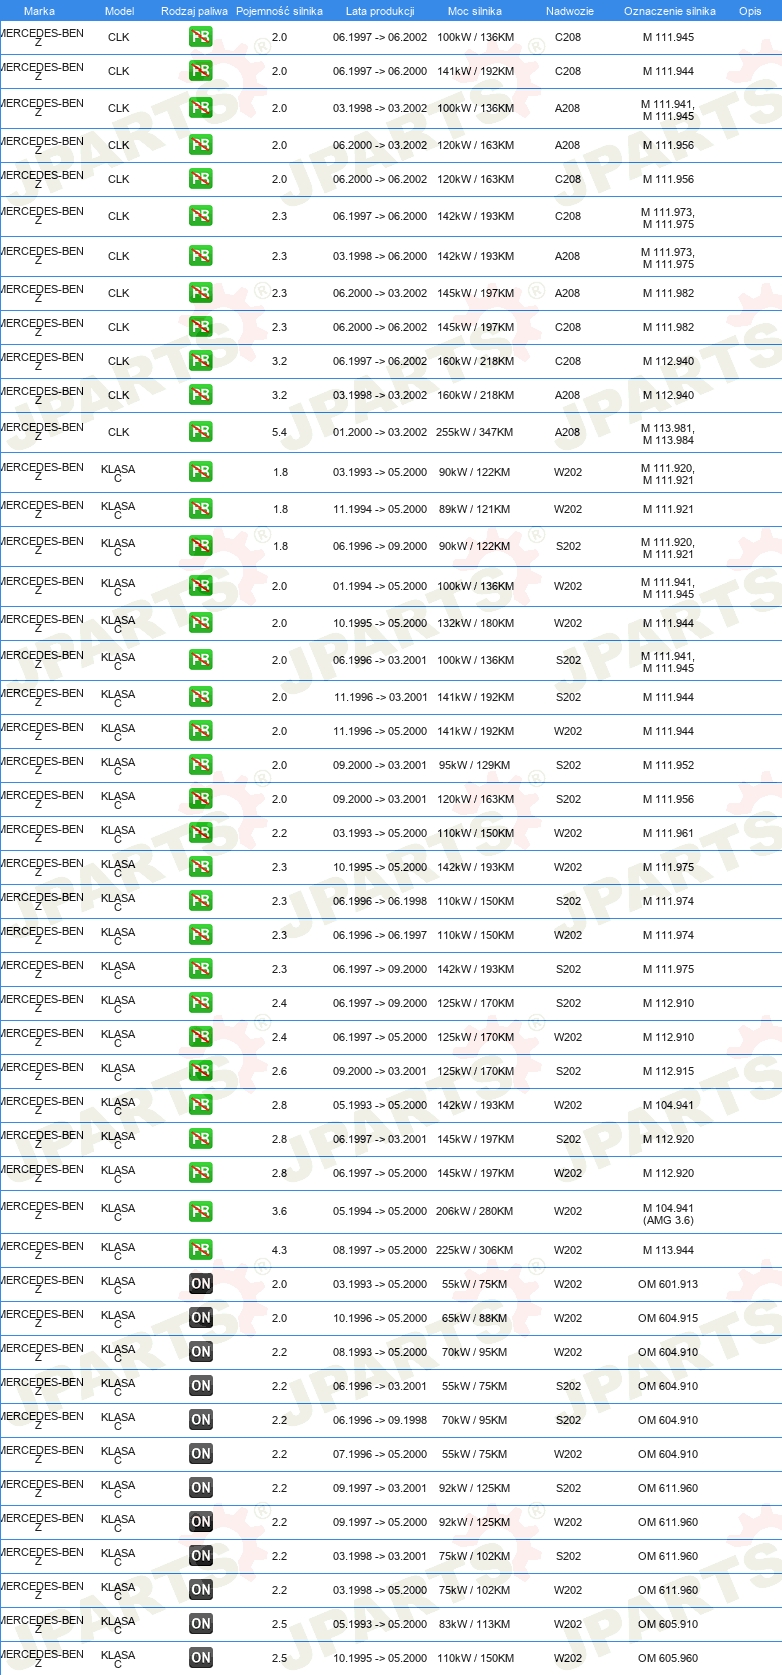The height and width of the screenshot is (1675, 782).
Task: Click the Nadwozie column header
Action: pos(569,11)
